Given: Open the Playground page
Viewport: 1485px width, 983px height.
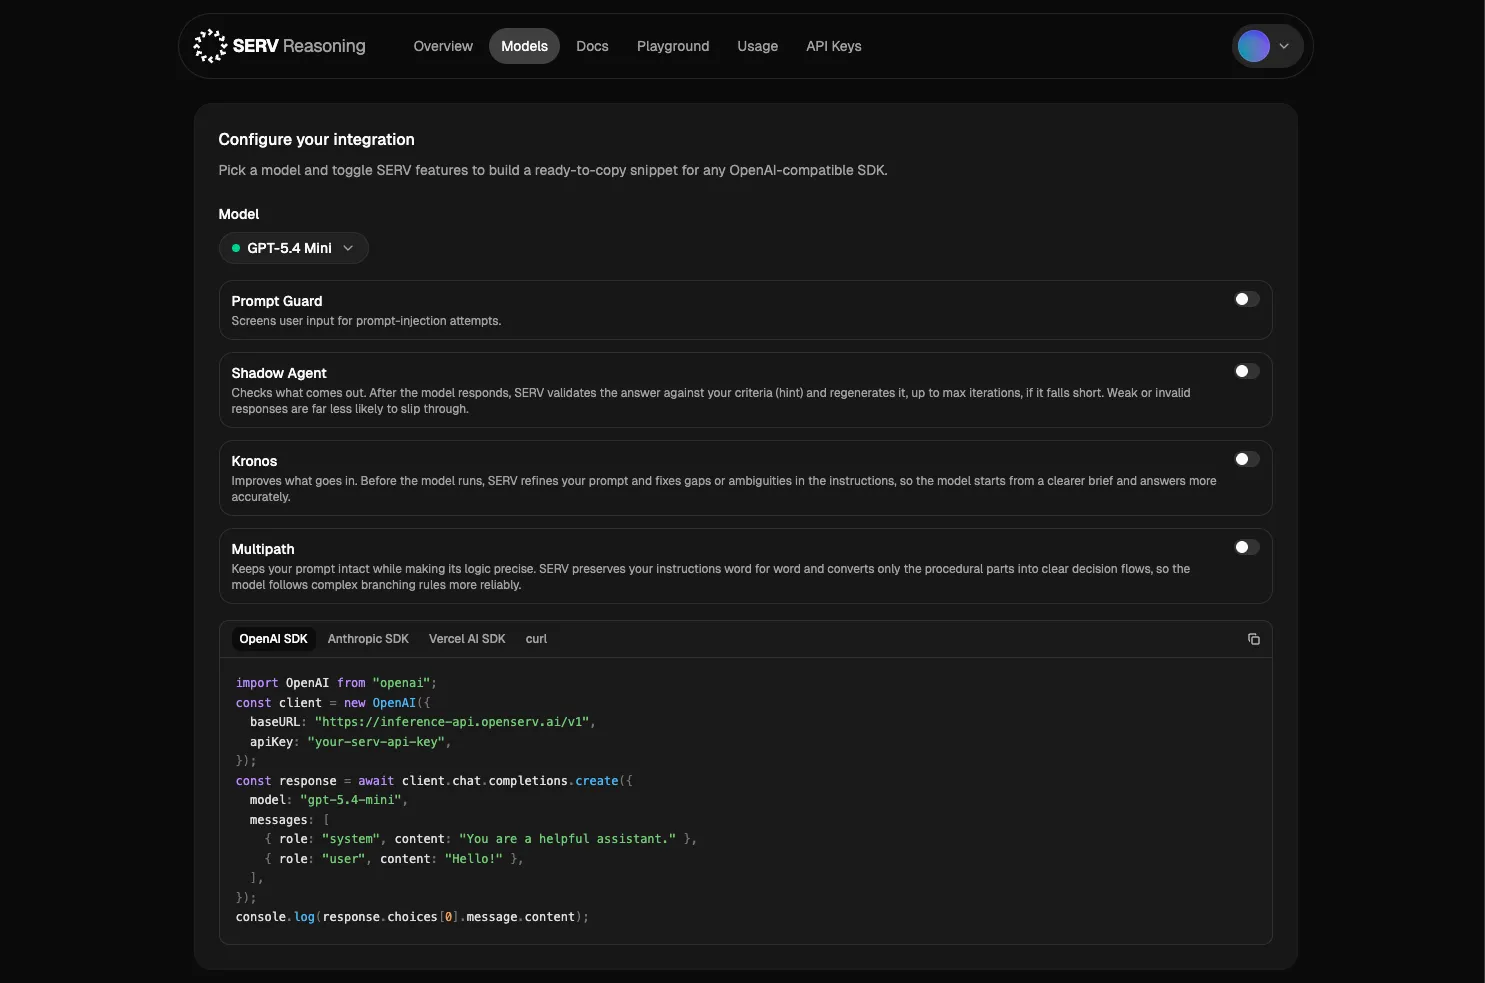Looking at the screenshot, I should (673, 46).
